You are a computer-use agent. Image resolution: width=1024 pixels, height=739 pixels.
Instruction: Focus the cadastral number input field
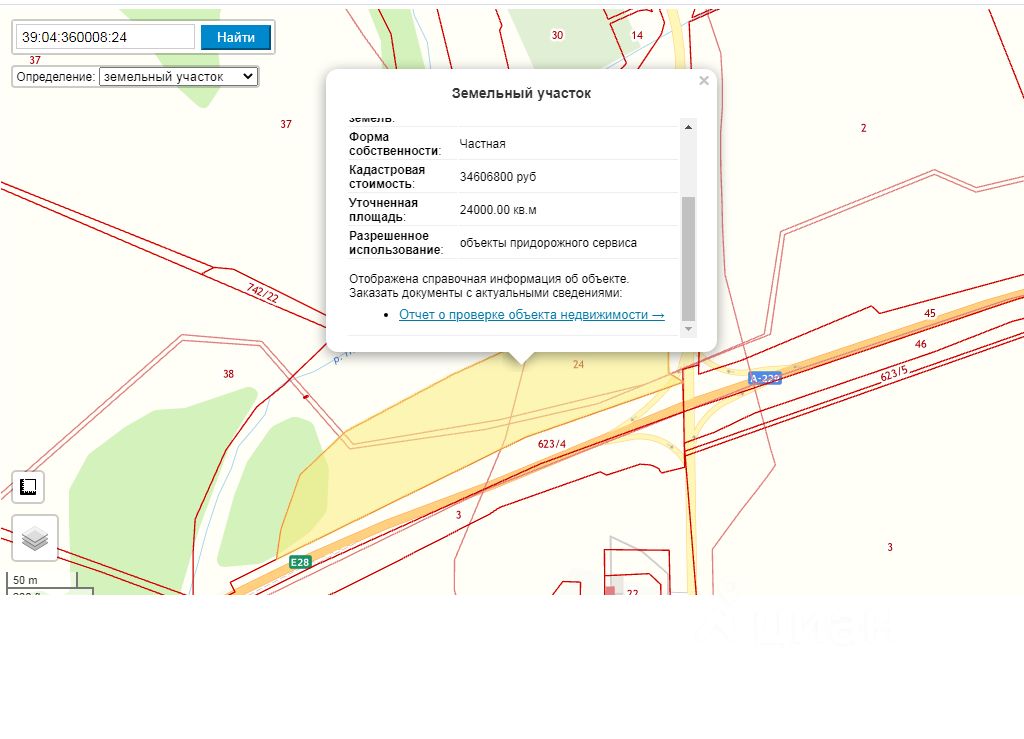[105, 37]
